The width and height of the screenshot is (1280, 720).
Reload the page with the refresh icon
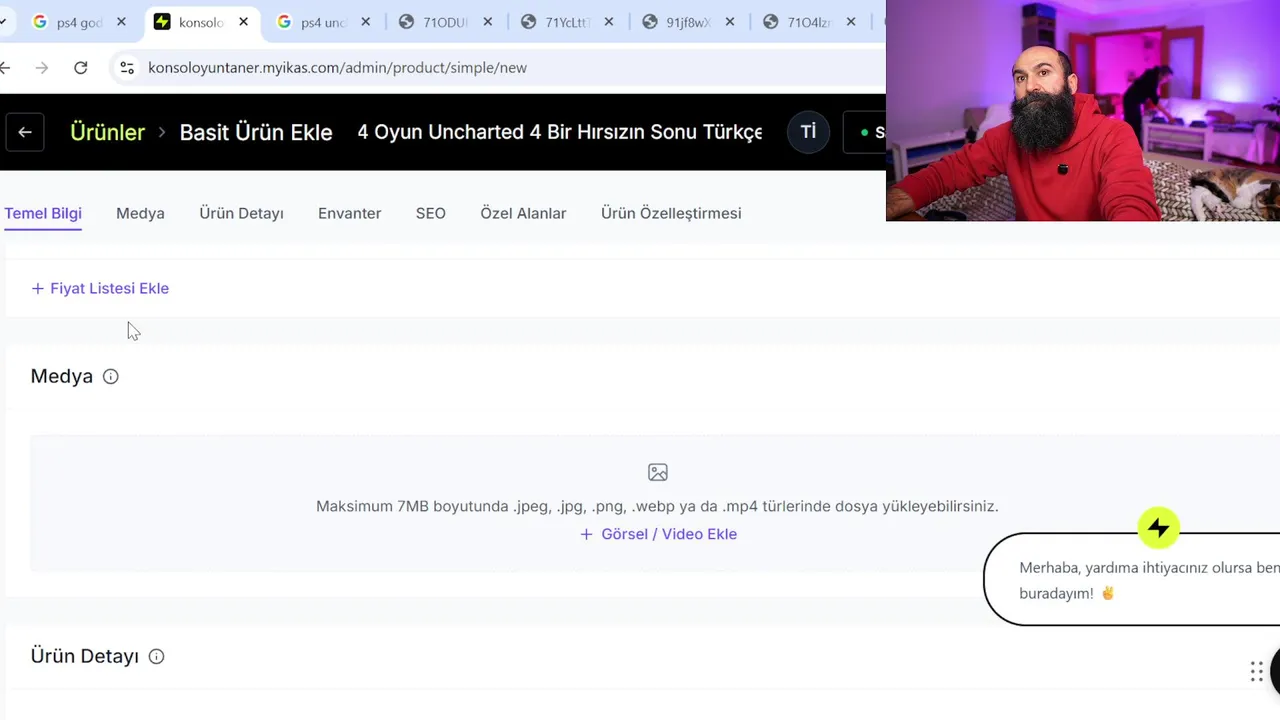81,68
